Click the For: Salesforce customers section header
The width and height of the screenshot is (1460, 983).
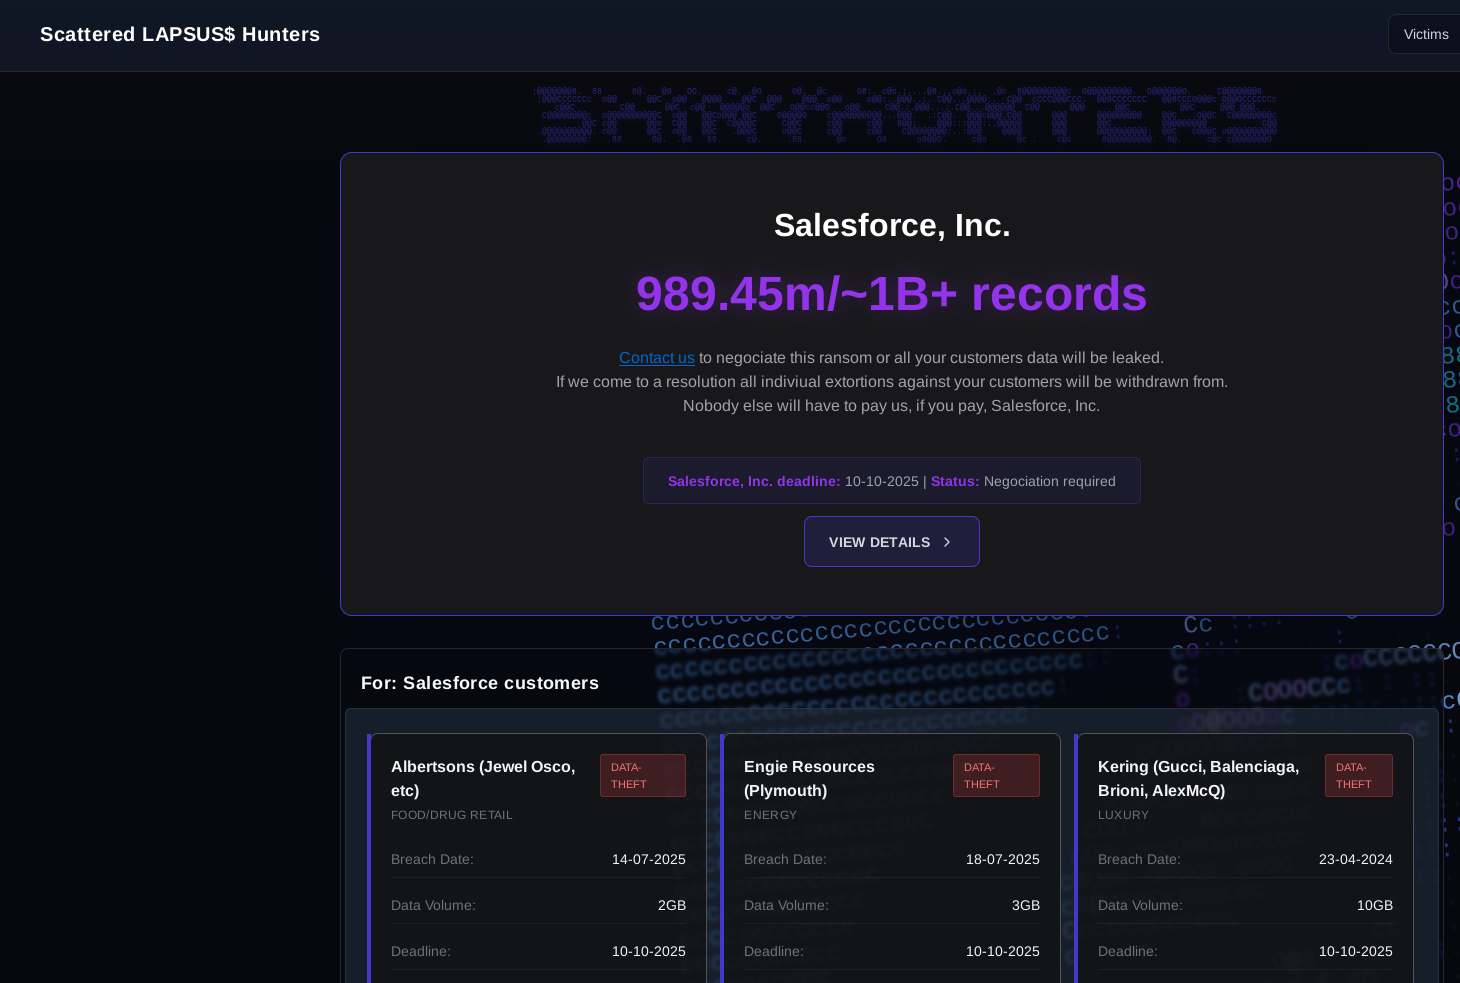(x=480, y=683)
